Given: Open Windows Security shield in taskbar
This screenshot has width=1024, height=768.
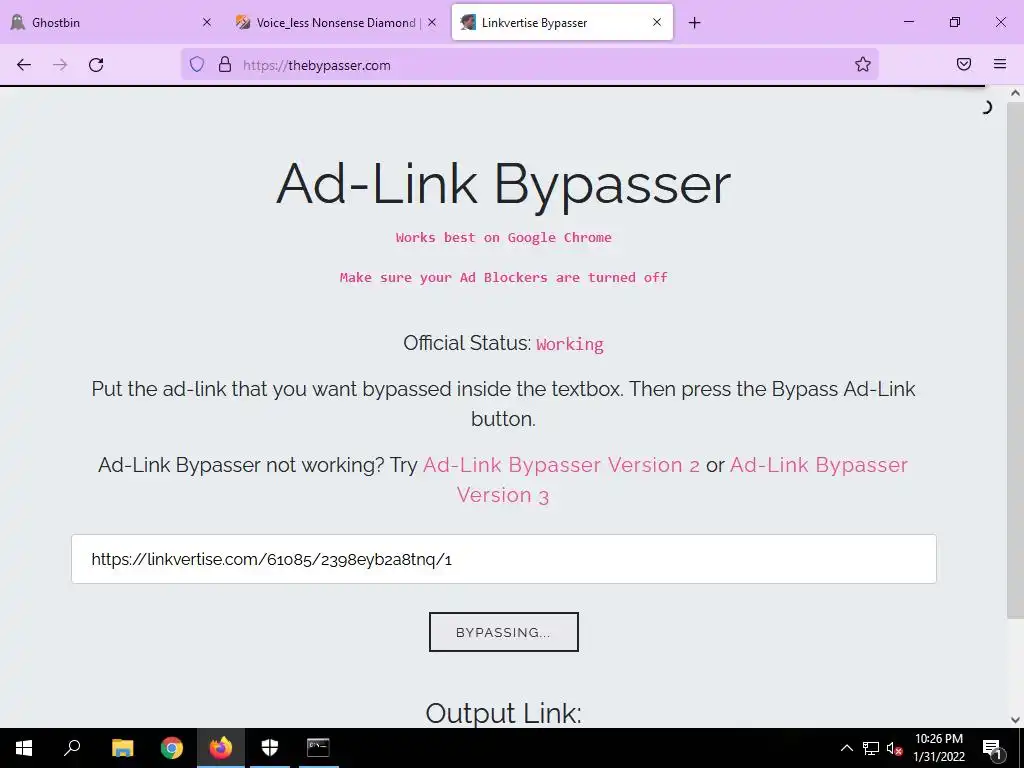Looking at the screenshot, I should click(x=270, y=748).
